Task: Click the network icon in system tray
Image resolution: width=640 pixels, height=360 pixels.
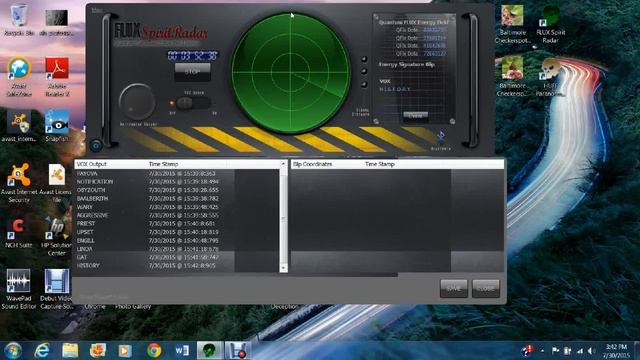Action: pyautogui.click(x=580, y=351)
